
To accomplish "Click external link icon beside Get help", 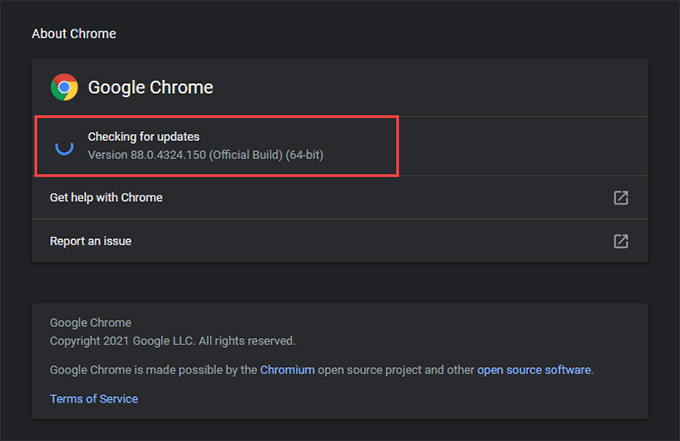I will (x=621, y=198).
